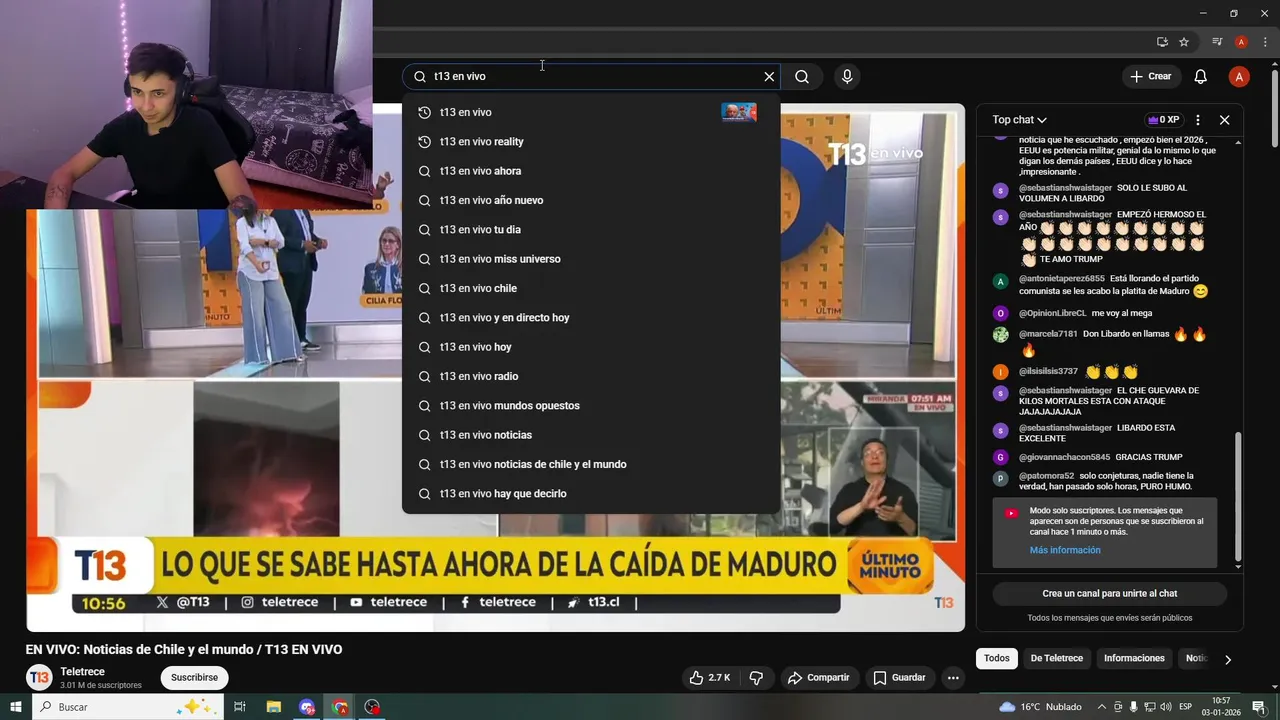
Task: Open File Explorer from the taskbar
Action: tap(274, 707)
